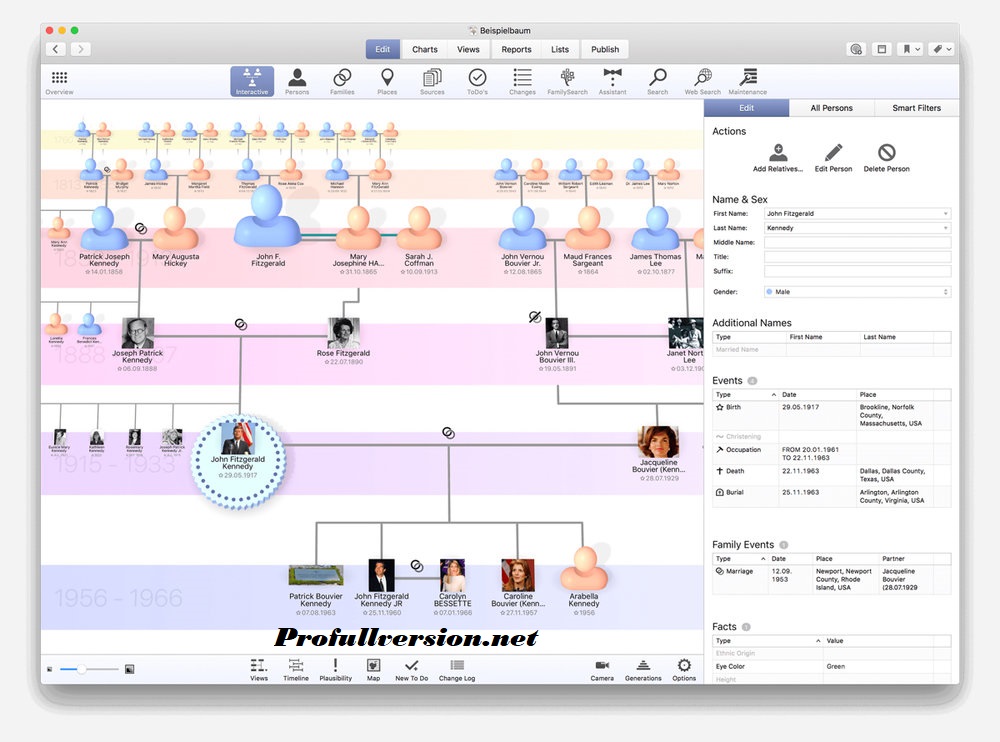The image size is (1000, 742).
Task: Click the Publish button
Action: (x=605, y=49)
